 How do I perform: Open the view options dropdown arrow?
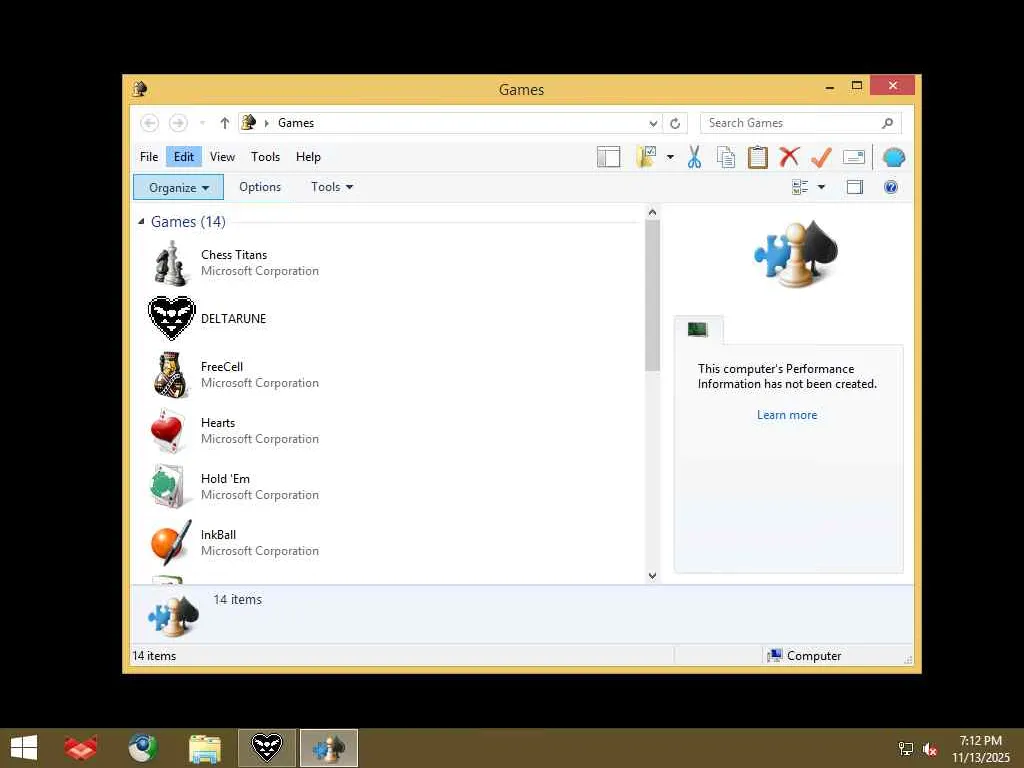tap(822, 187)
